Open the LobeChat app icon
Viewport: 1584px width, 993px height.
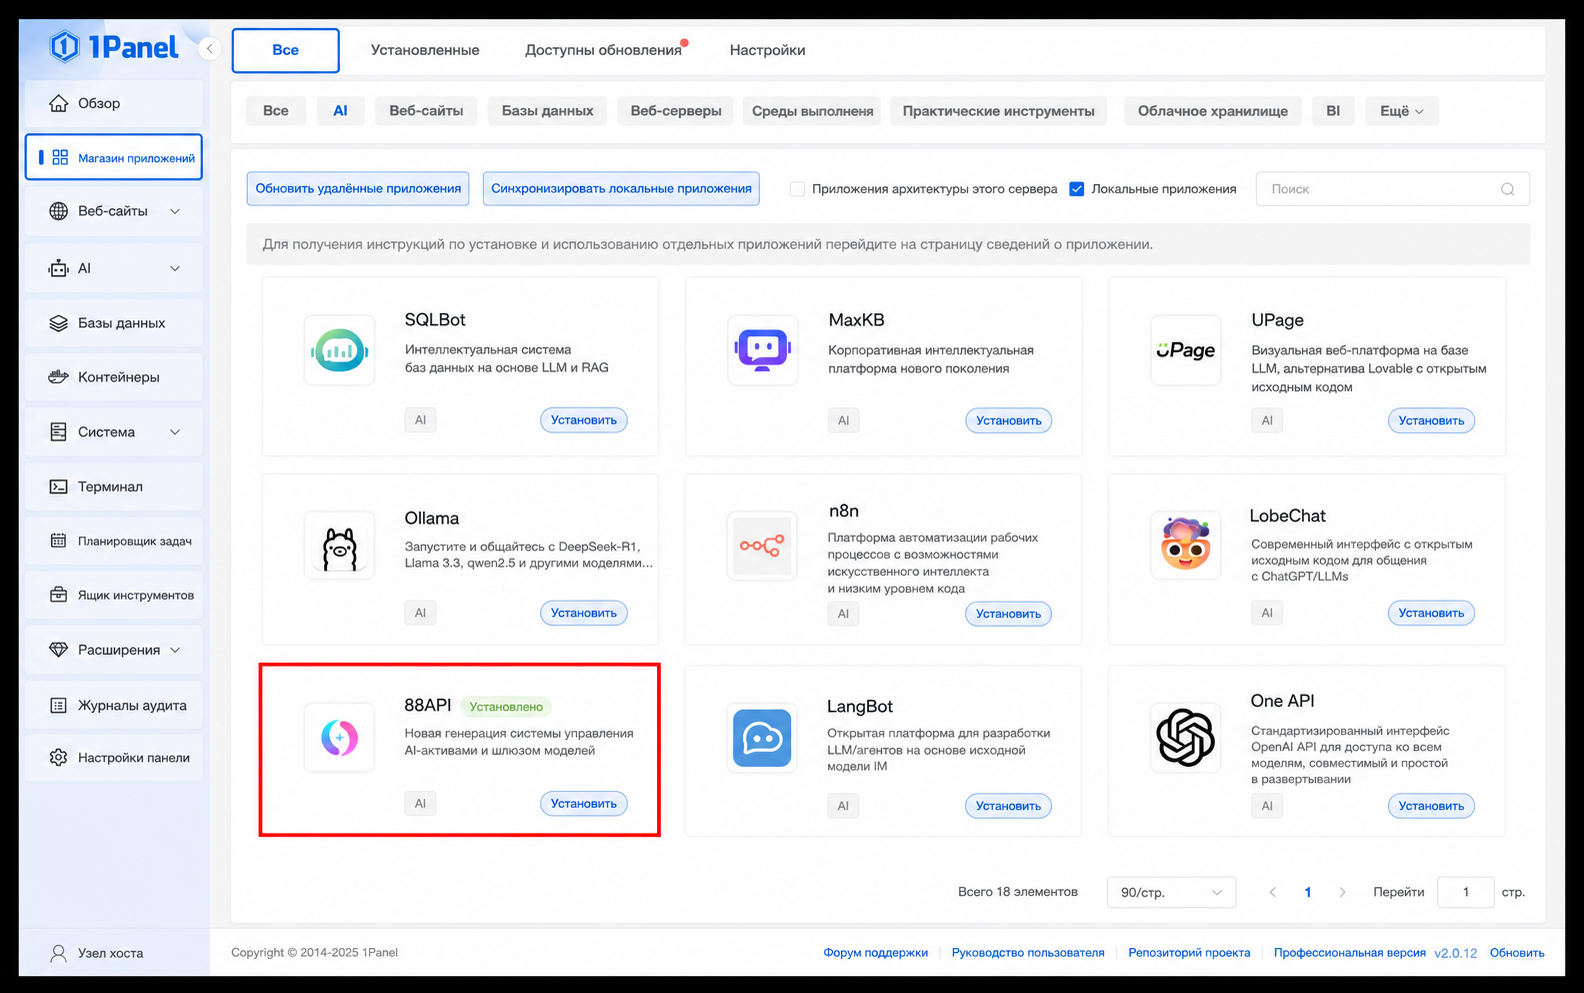tap(1186, 546)
